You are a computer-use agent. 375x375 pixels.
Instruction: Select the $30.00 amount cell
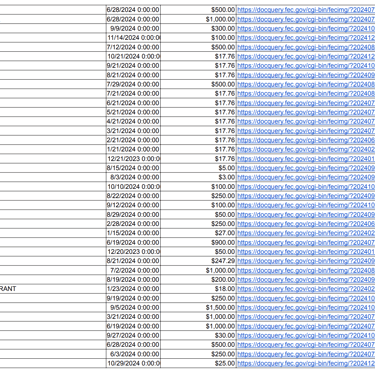click(x=199, y=335)
